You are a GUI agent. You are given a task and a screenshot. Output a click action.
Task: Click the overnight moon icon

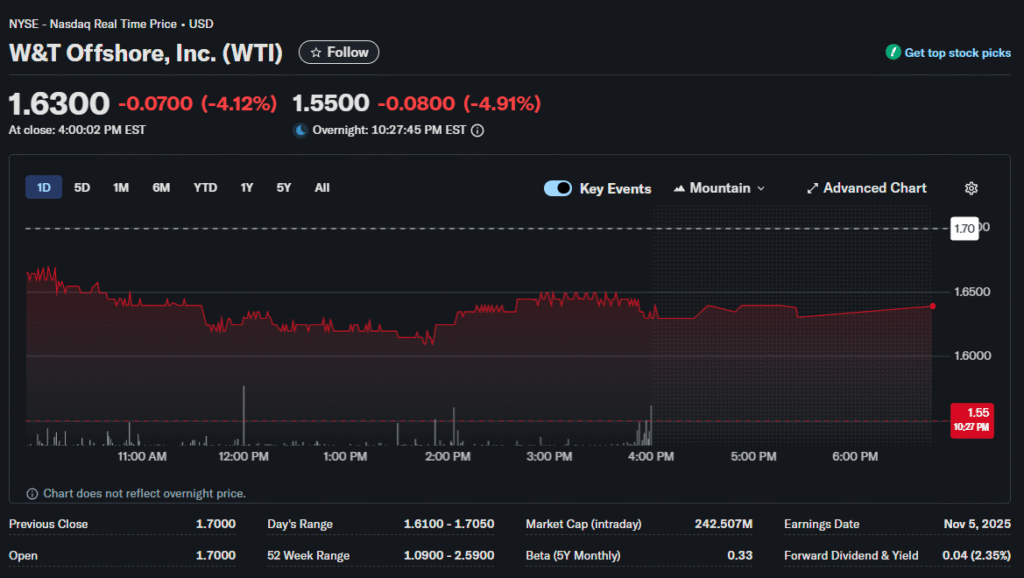[300, 130]
